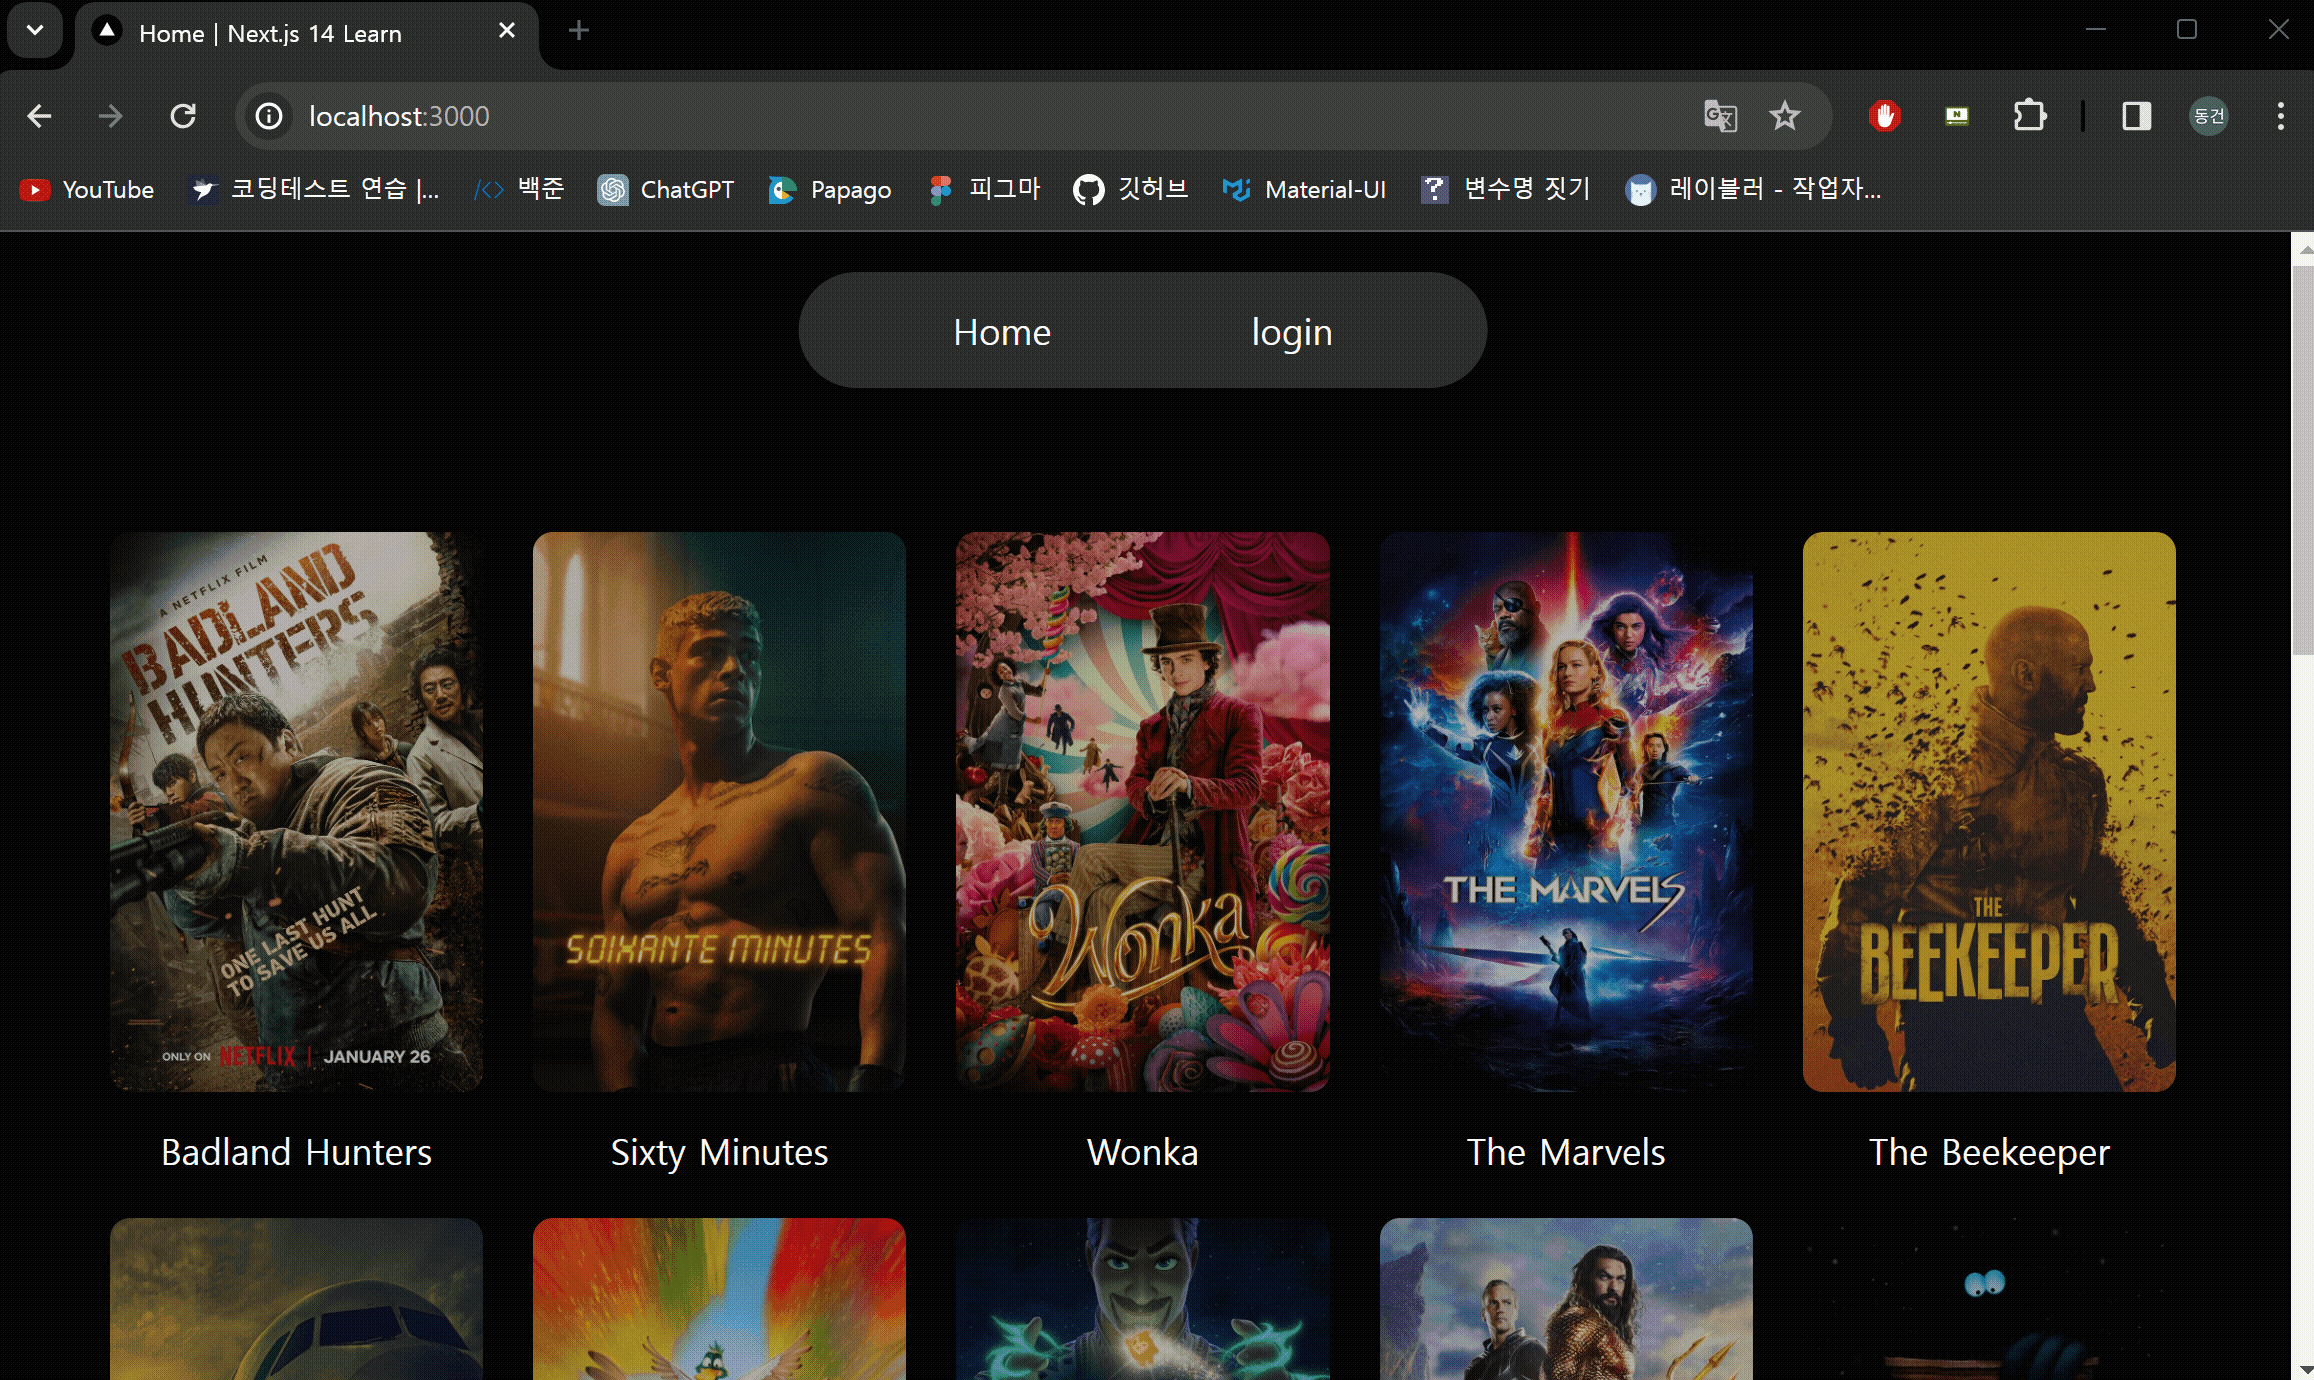The image size is (2314, 1380).
Task: Open the ChatGPT bookmark
Action: [x=666, y=189]
